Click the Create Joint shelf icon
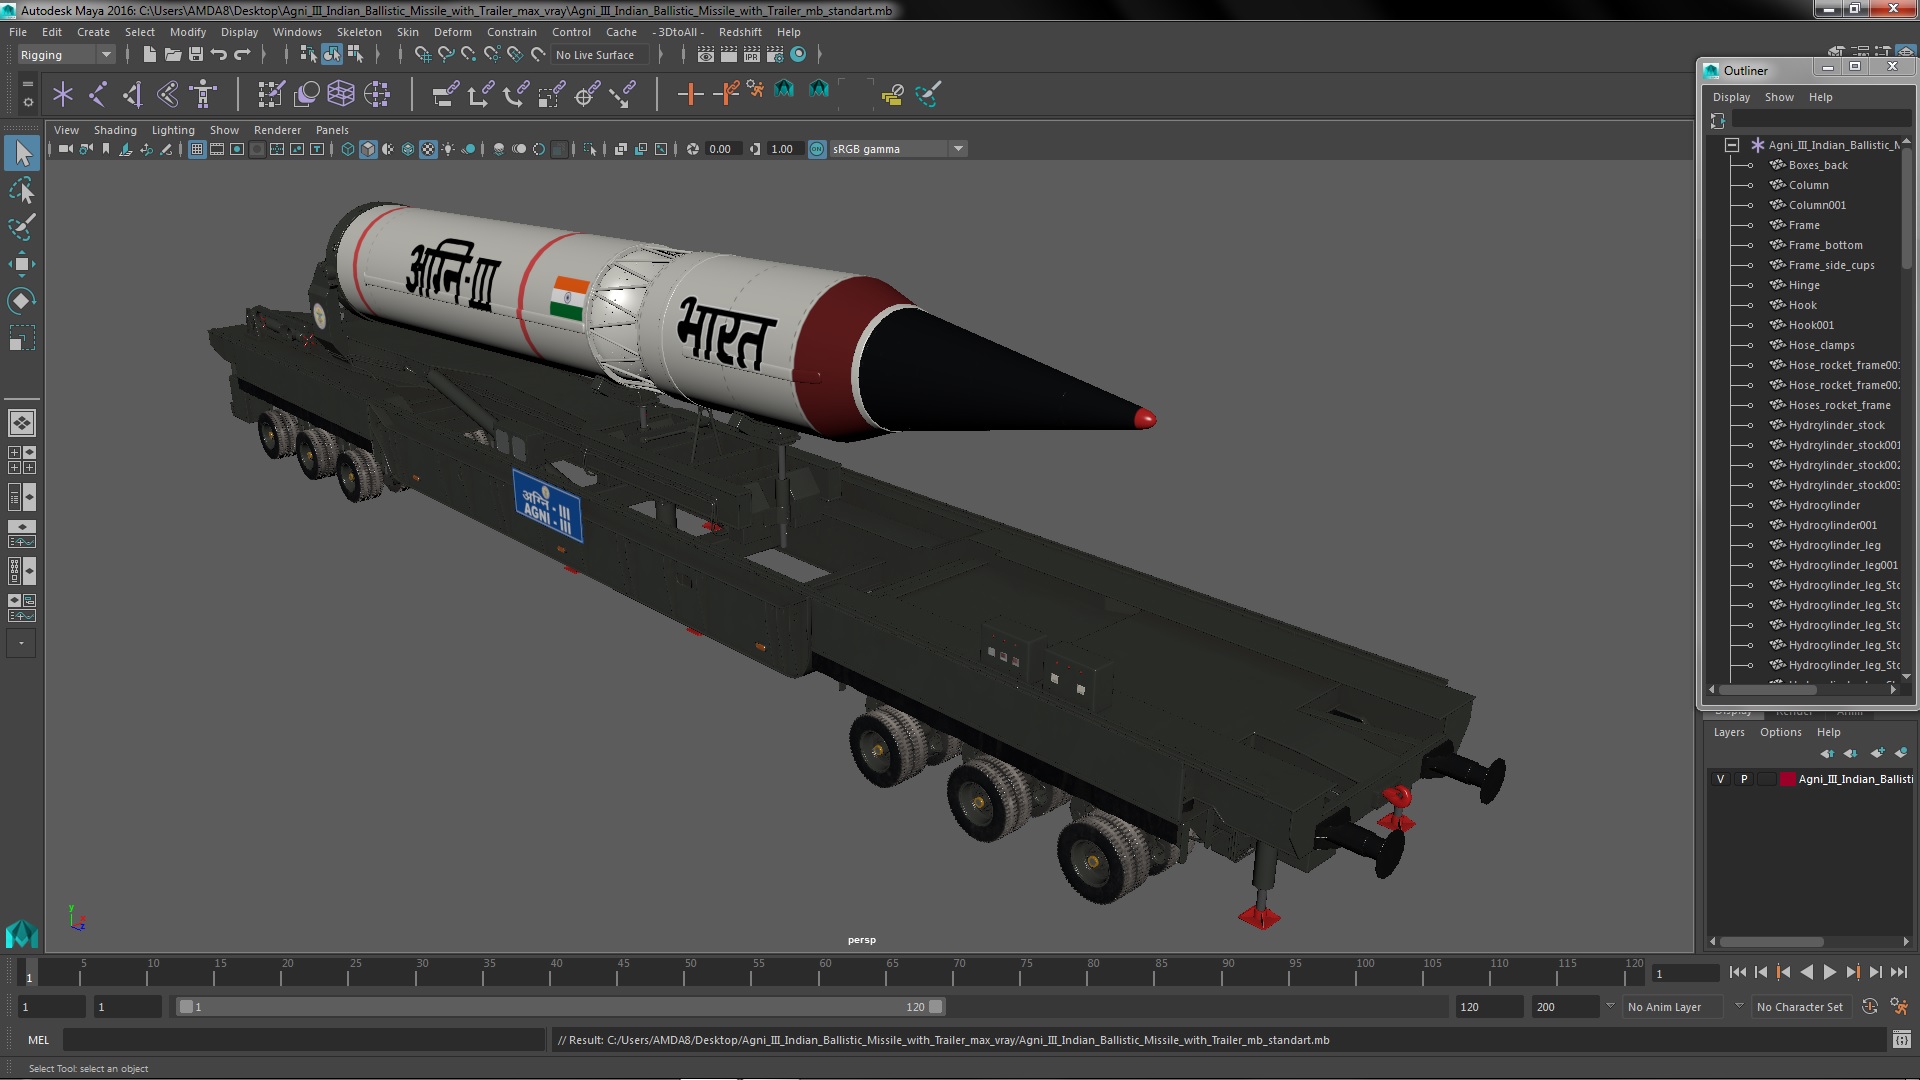The image size is (1920, 1080). click(98, 95)
